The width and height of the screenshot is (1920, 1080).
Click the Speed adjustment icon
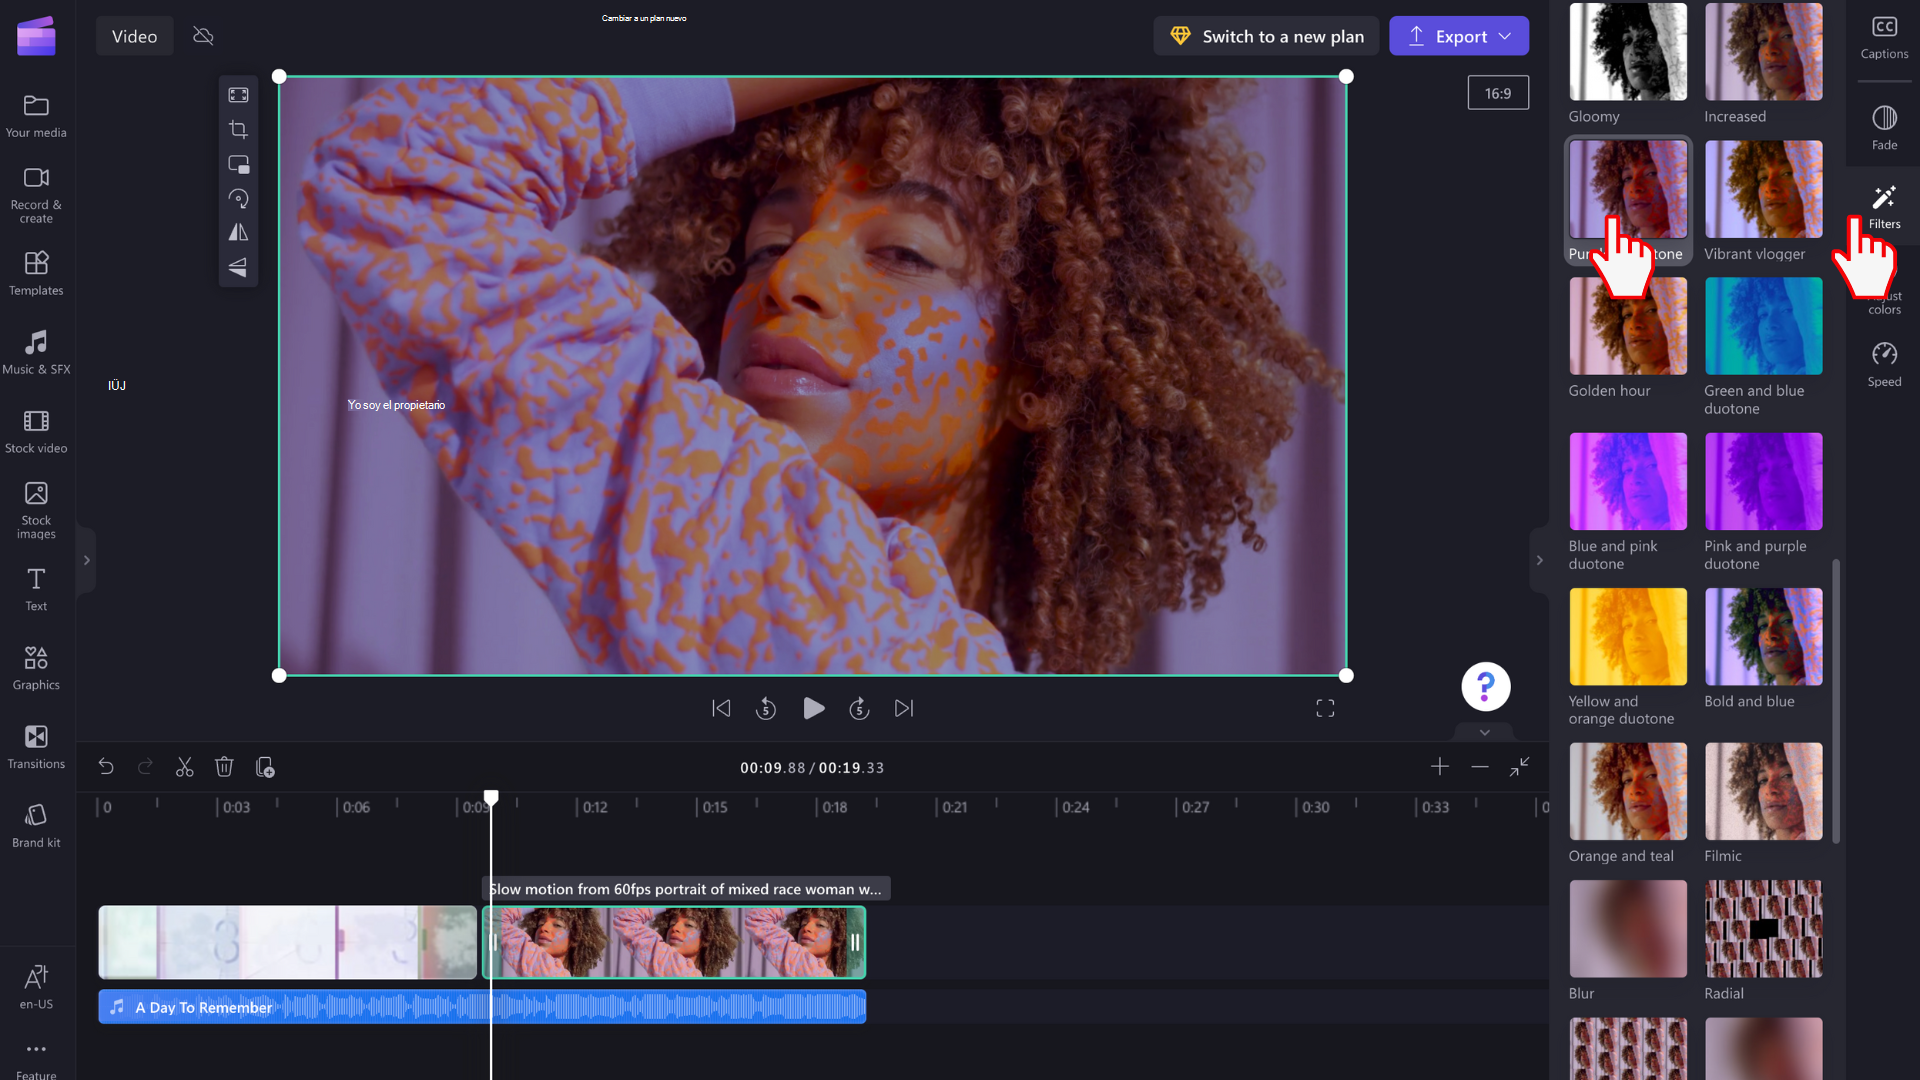tap(1884, 355)
